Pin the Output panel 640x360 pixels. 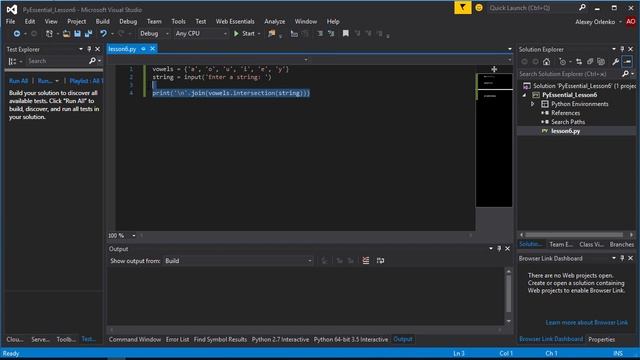(499, 249)
